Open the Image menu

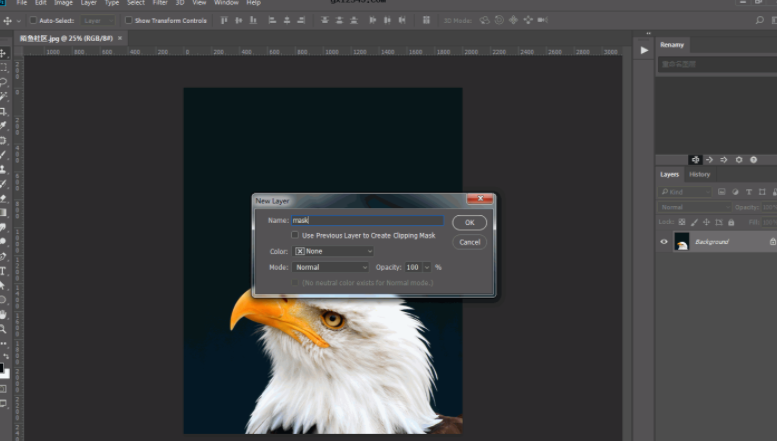63,2
